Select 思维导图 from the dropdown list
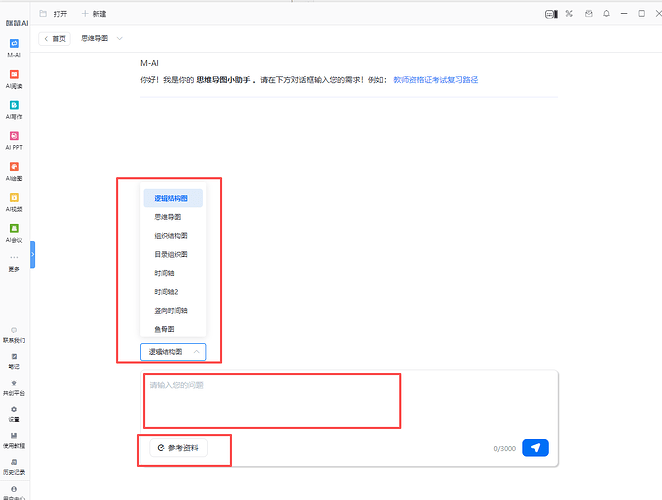 pos(166,217)
